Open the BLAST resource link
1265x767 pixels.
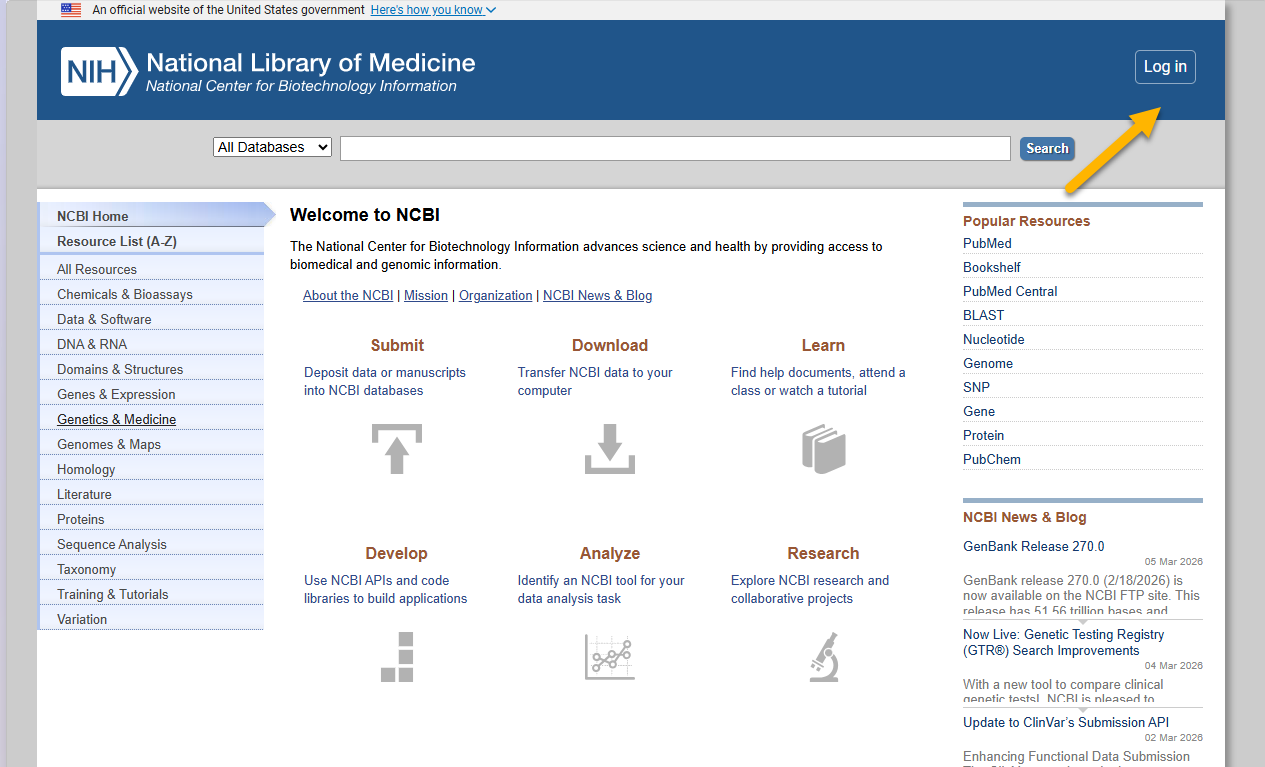pyautogui.click(x=983, y=315)
